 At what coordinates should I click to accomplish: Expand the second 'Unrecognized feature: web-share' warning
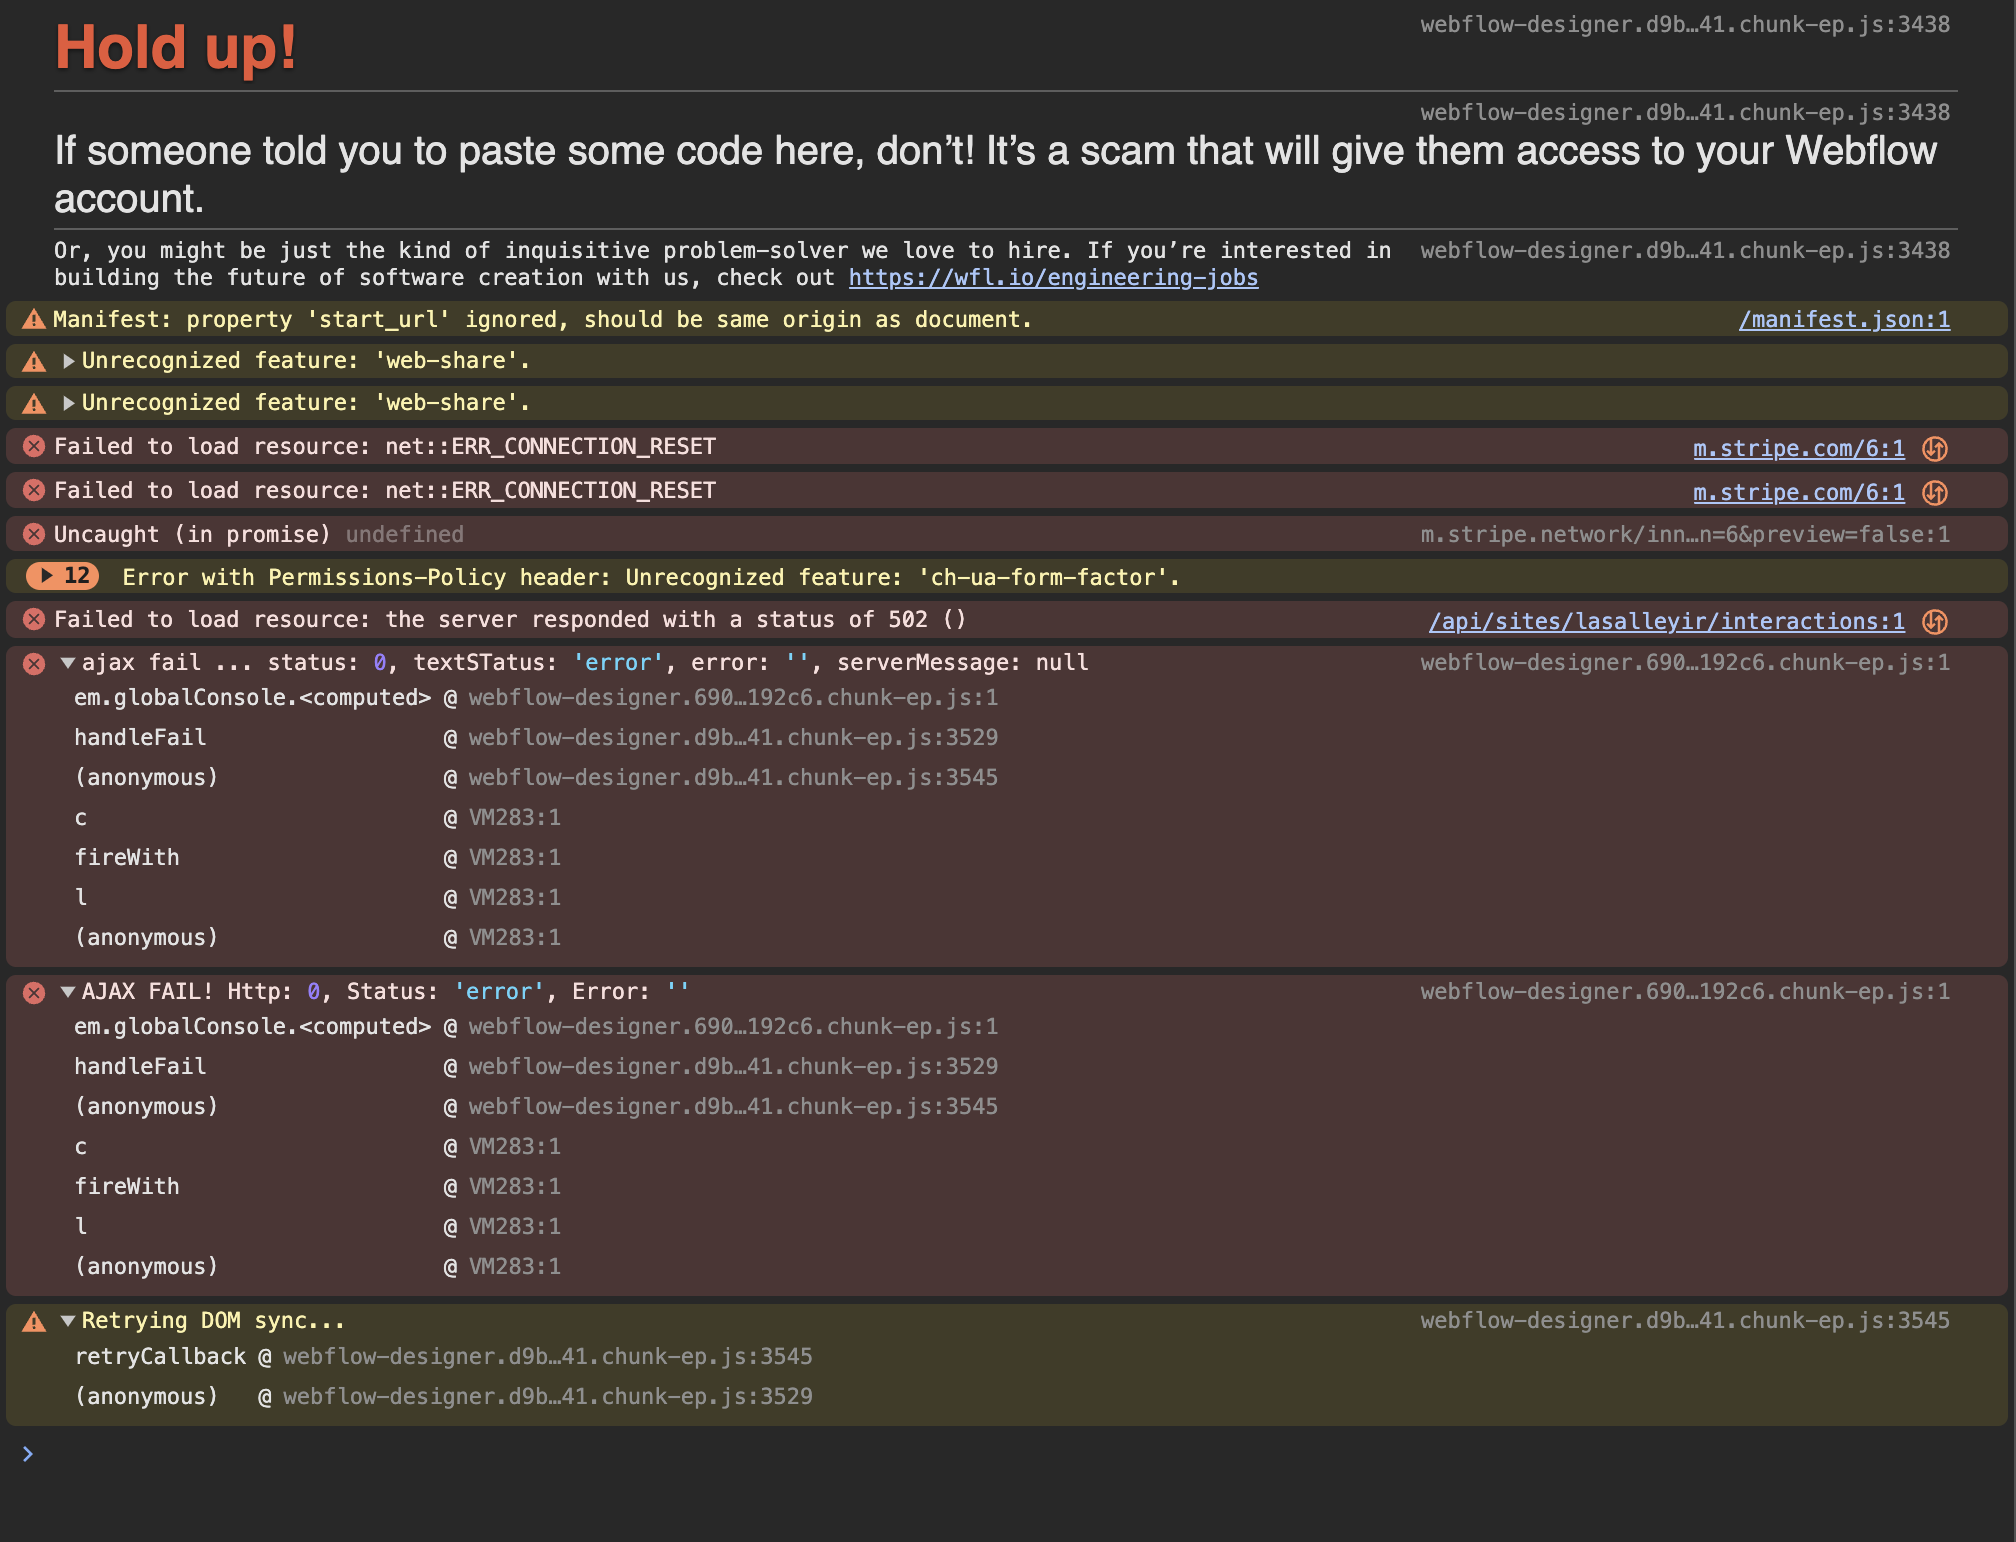tap(68, 403)
